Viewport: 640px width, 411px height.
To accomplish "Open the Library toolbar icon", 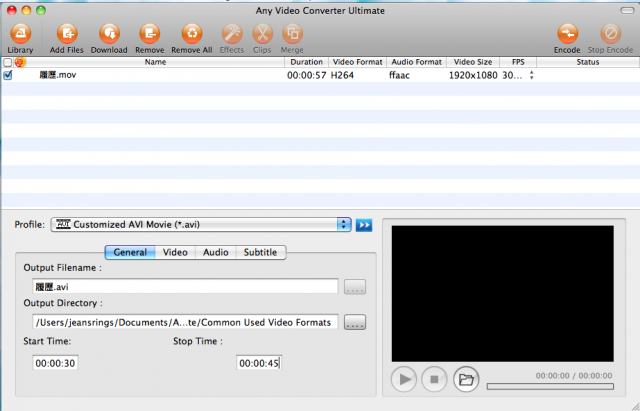I will 20,33.
